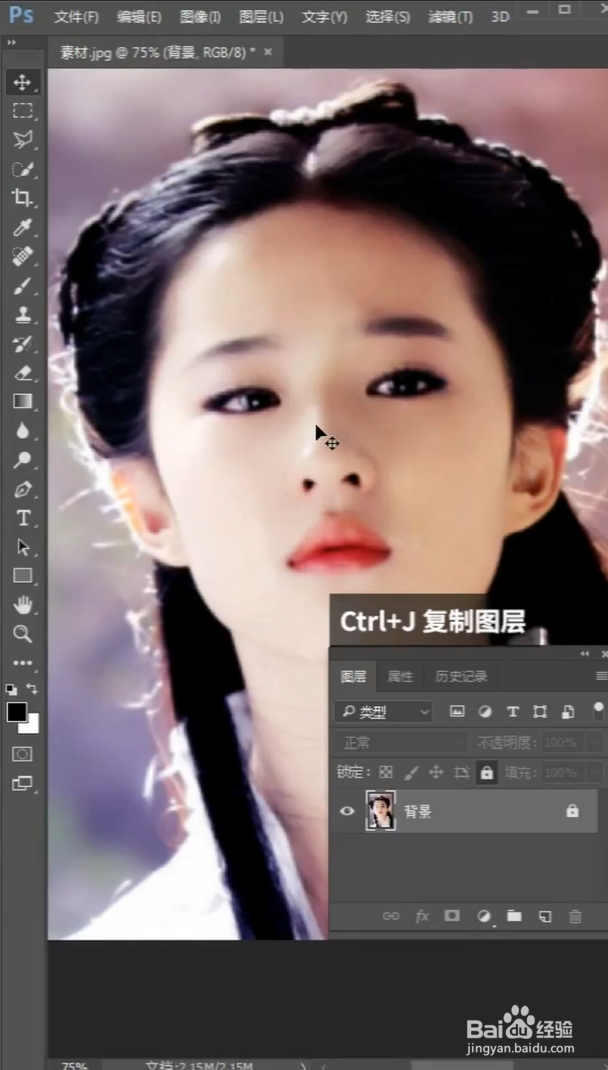The width and height of the screenshot is (608, 1070).
Task: Open the Edit Toolbar three-dots button
Action: coord(23,663)
